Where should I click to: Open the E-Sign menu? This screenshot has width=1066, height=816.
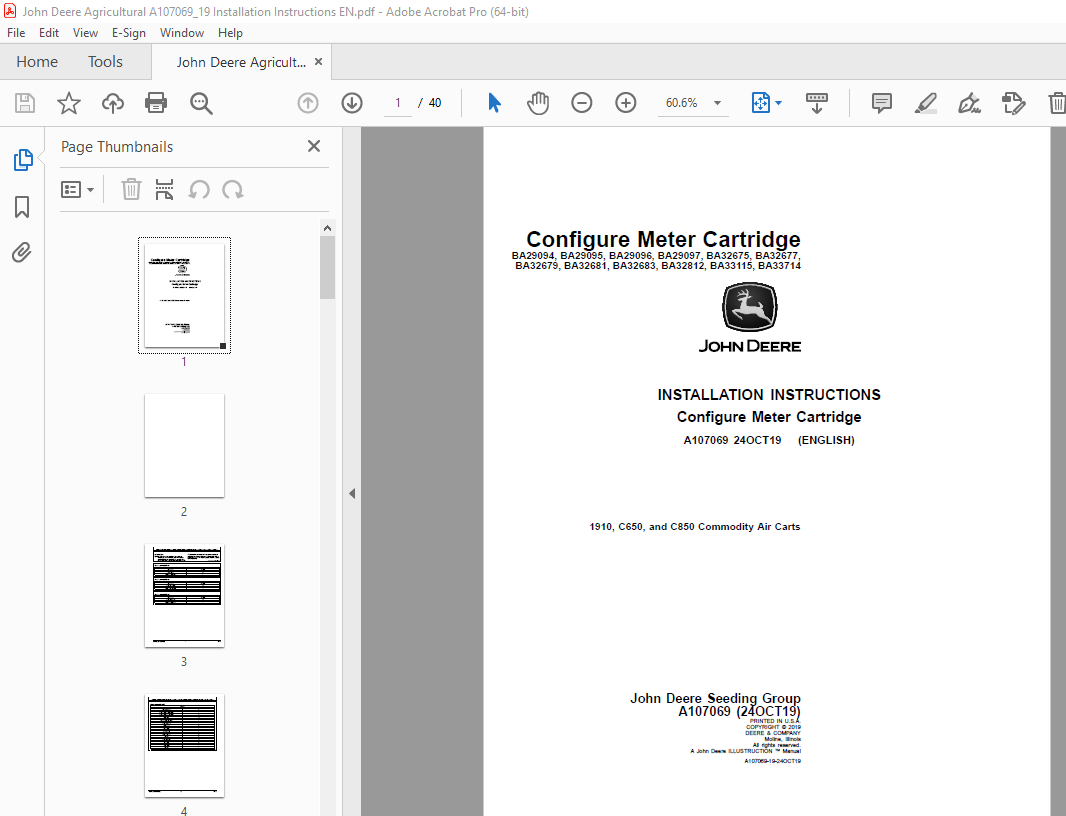click(128, 33)
